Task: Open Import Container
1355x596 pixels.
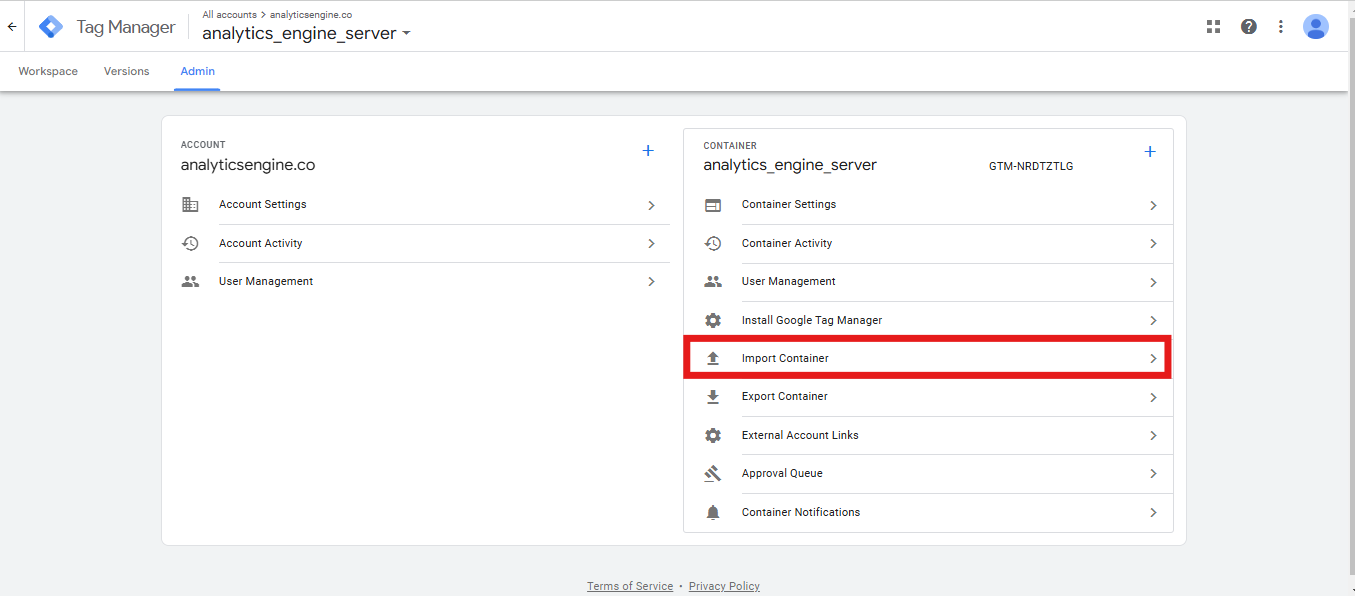Action: click(x=927, y=358)
